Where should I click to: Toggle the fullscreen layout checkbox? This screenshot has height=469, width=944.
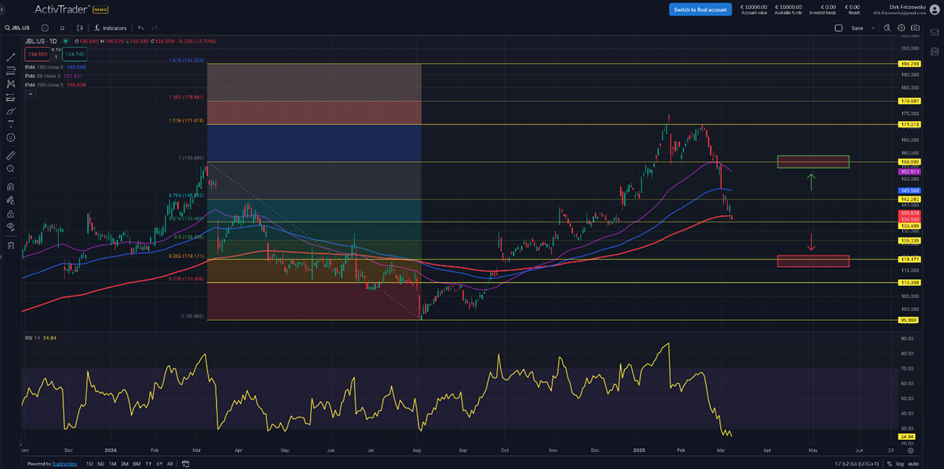838,28
